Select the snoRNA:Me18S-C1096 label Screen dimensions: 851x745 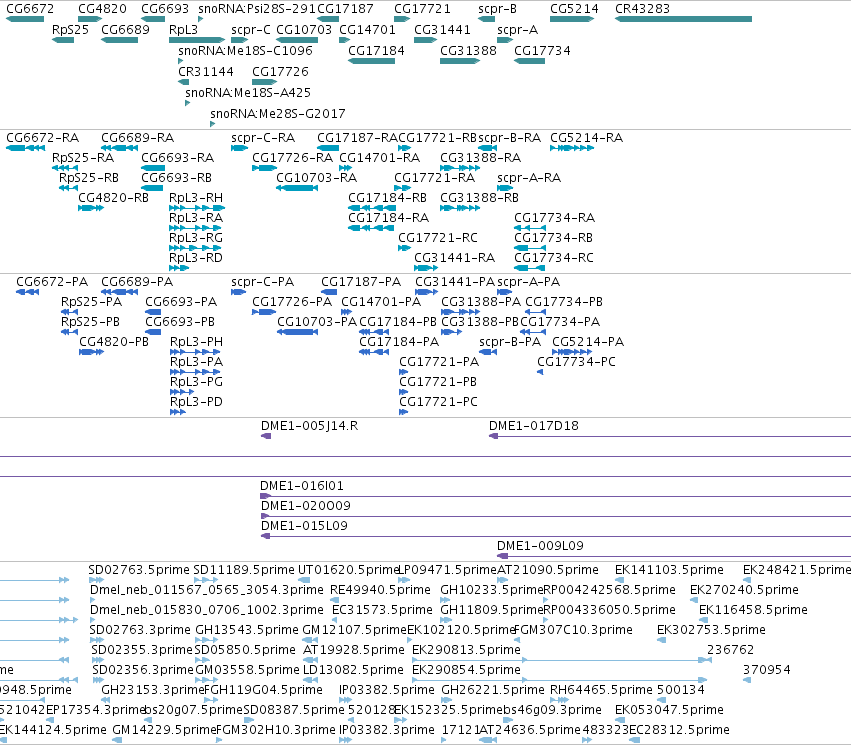click(x=245, y=51)
